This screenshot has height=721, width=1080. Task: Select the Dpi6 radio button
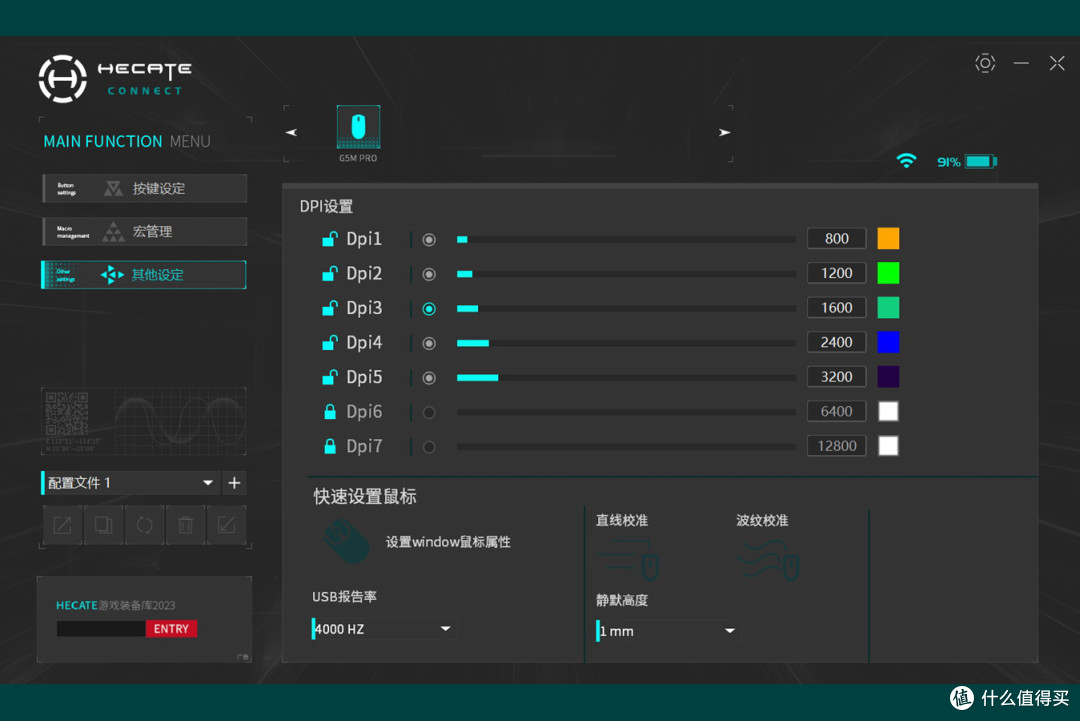(x=428, y=412)
